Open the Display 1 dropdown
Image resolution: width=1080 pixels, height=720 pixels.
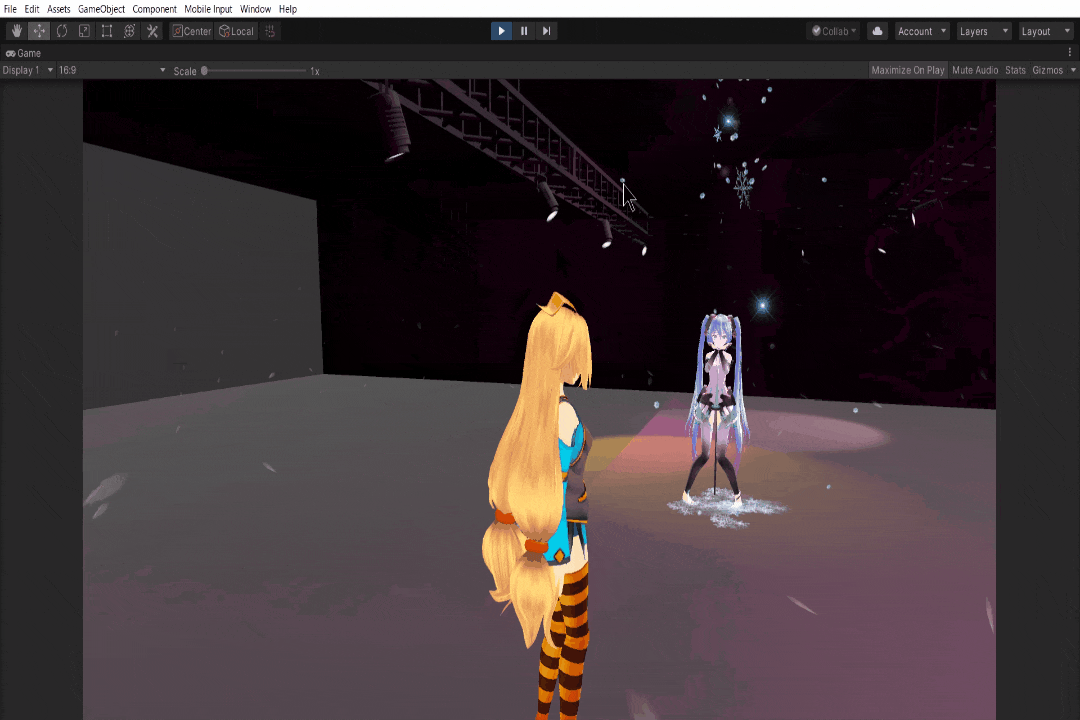[x=28, y=70]
